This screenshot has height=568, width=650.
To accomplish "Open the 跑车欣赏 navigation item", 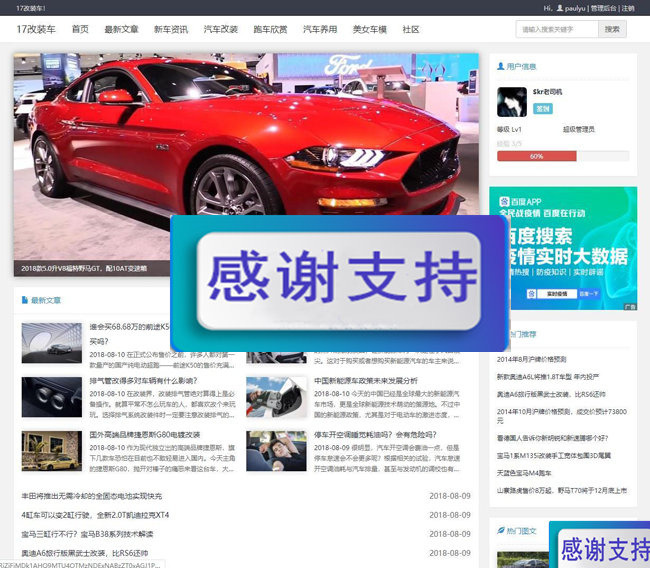I will [270, 29].
